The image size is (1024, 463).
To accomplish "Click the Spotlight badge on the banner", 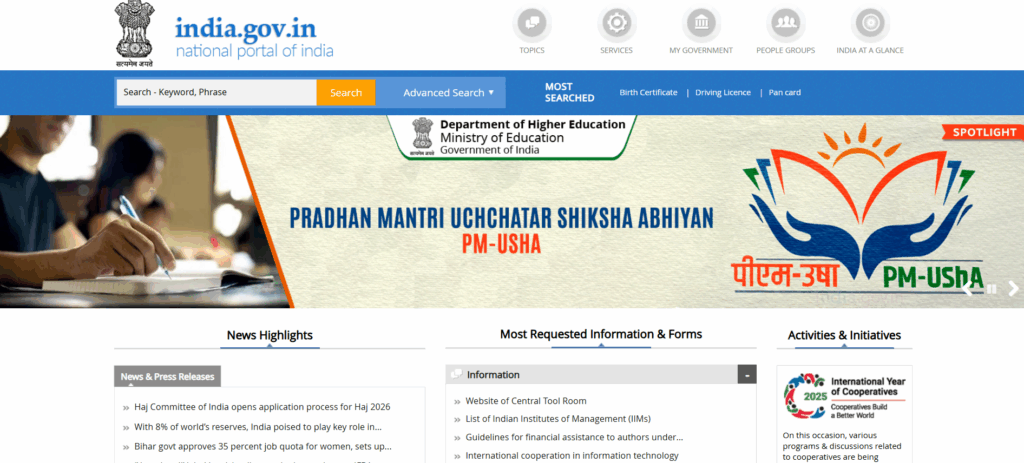I will 984,132.
